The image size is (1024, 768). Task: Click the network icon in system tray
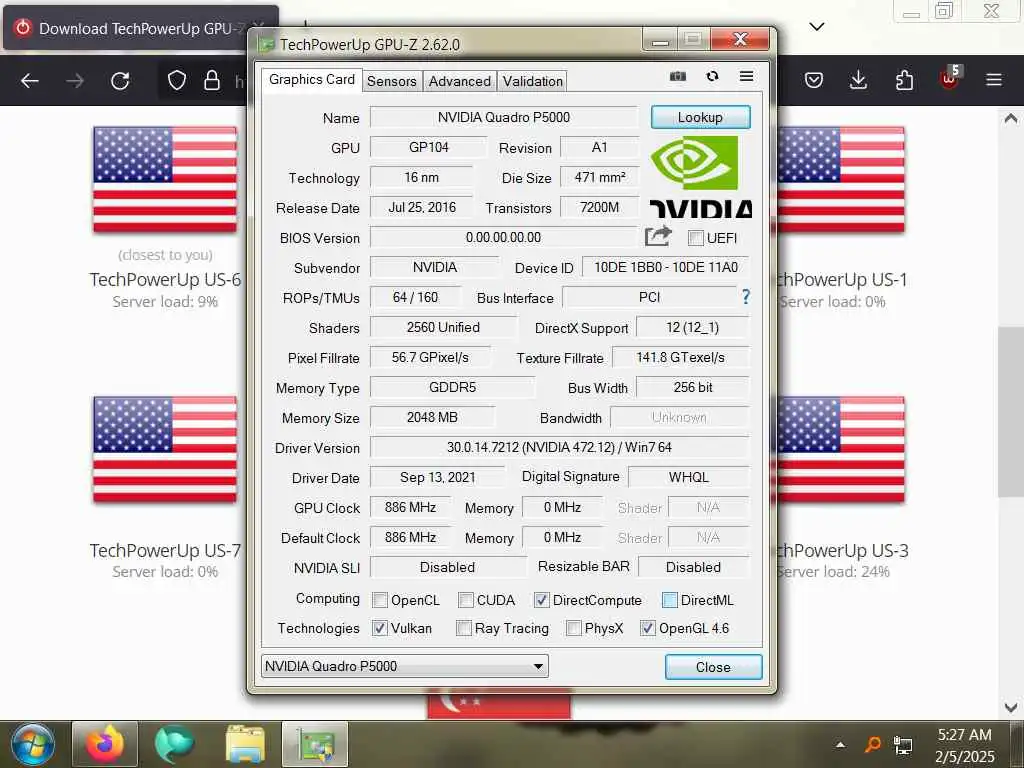coord(903,745)
